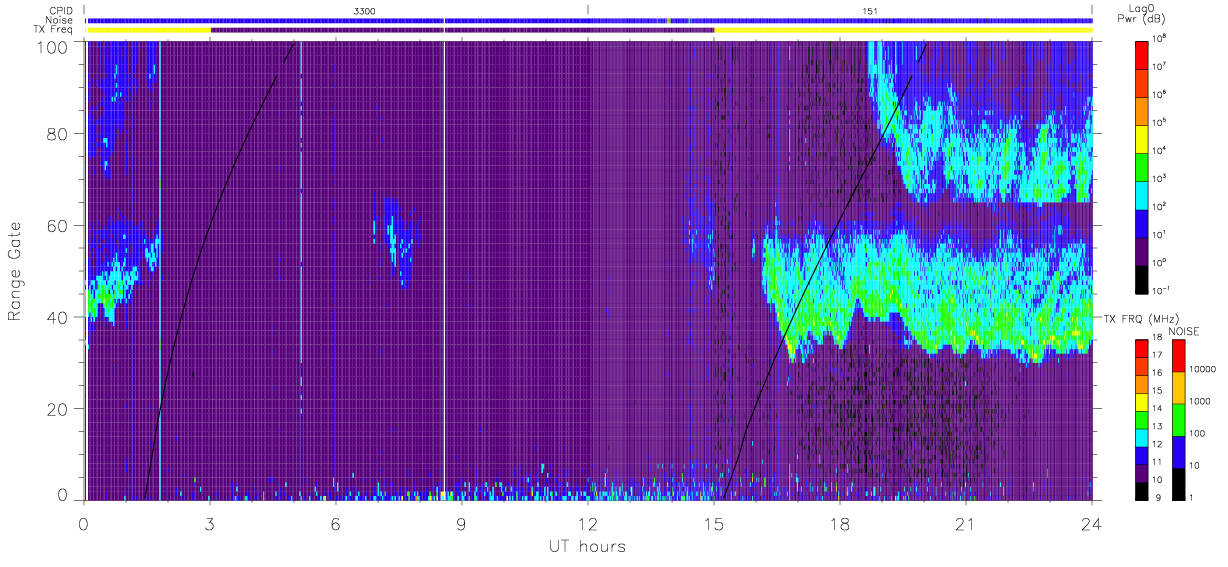Click the Noise row label at top
Viewport: 1228px width, 567px height.
point(60,20)
